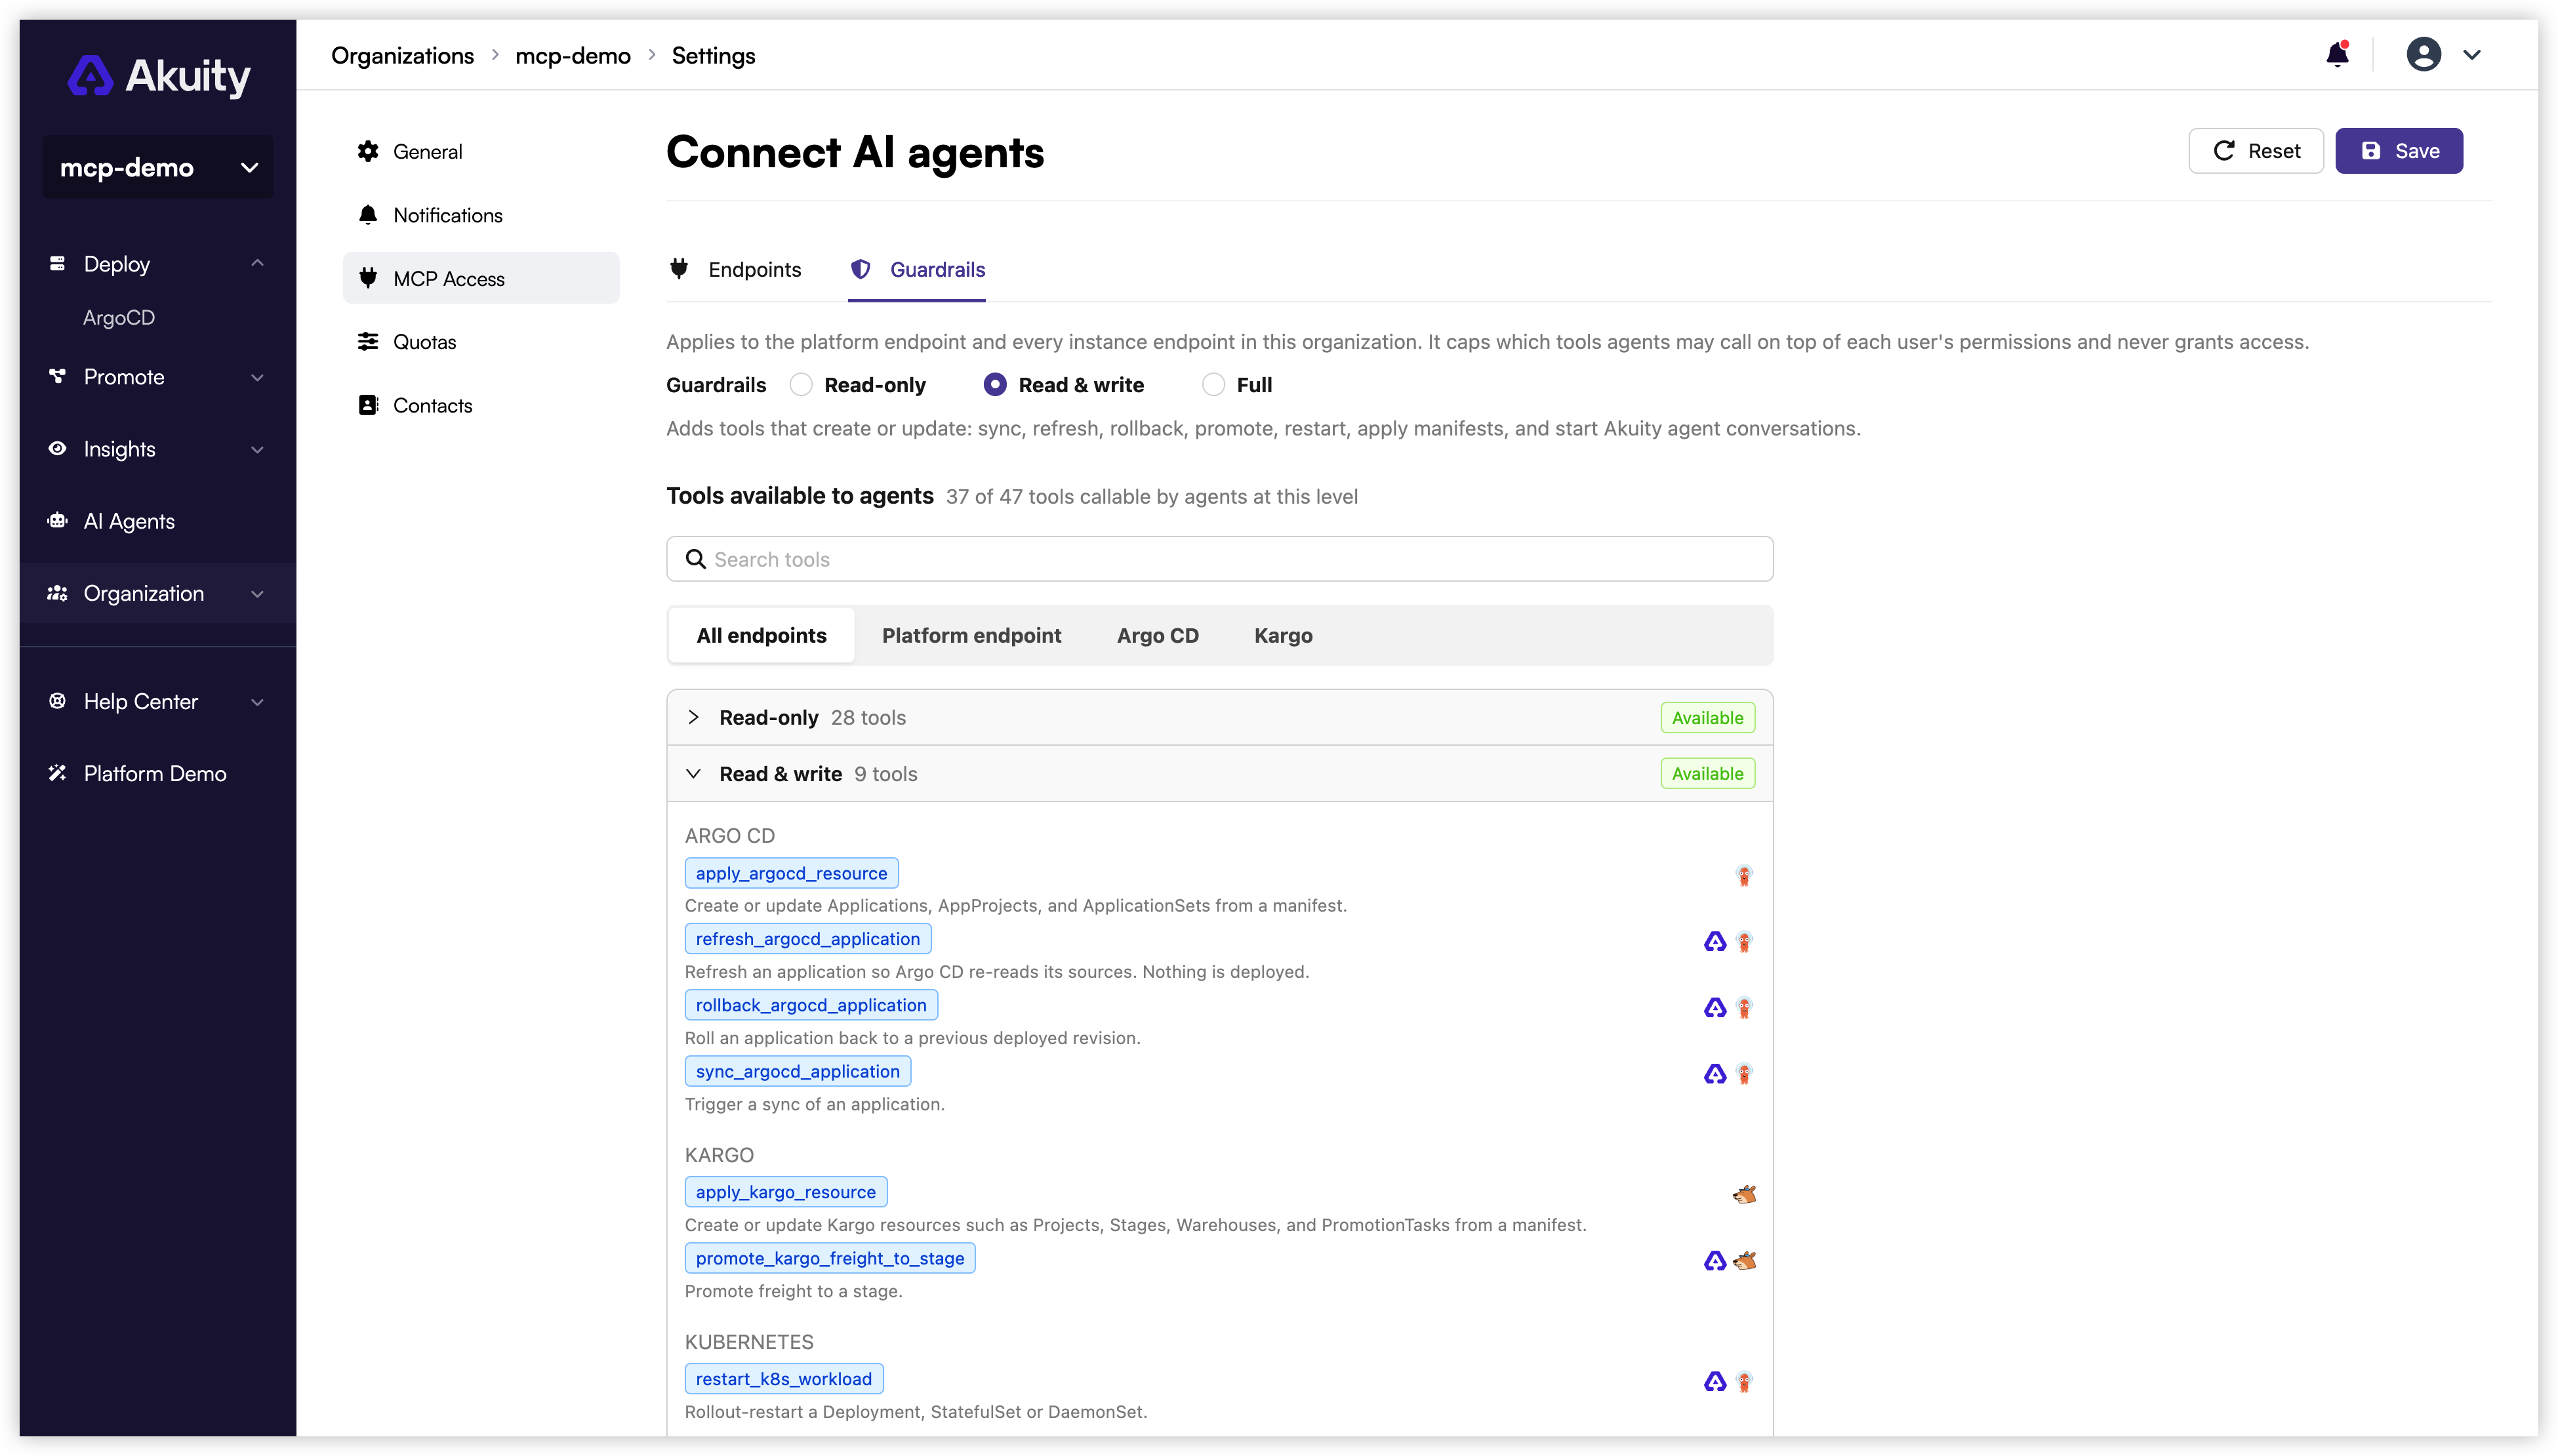Click the Argo icon beside restart_k8s_workload
The image size is (2558, 1456).
[1744, 1381]
